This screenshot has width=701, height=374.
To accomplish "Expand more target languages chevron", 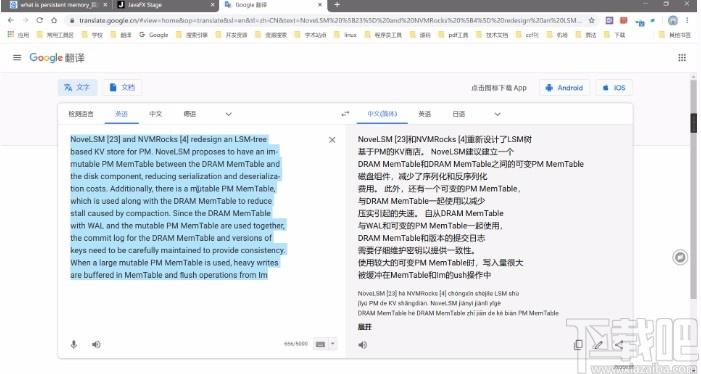I will click(497, 114).
